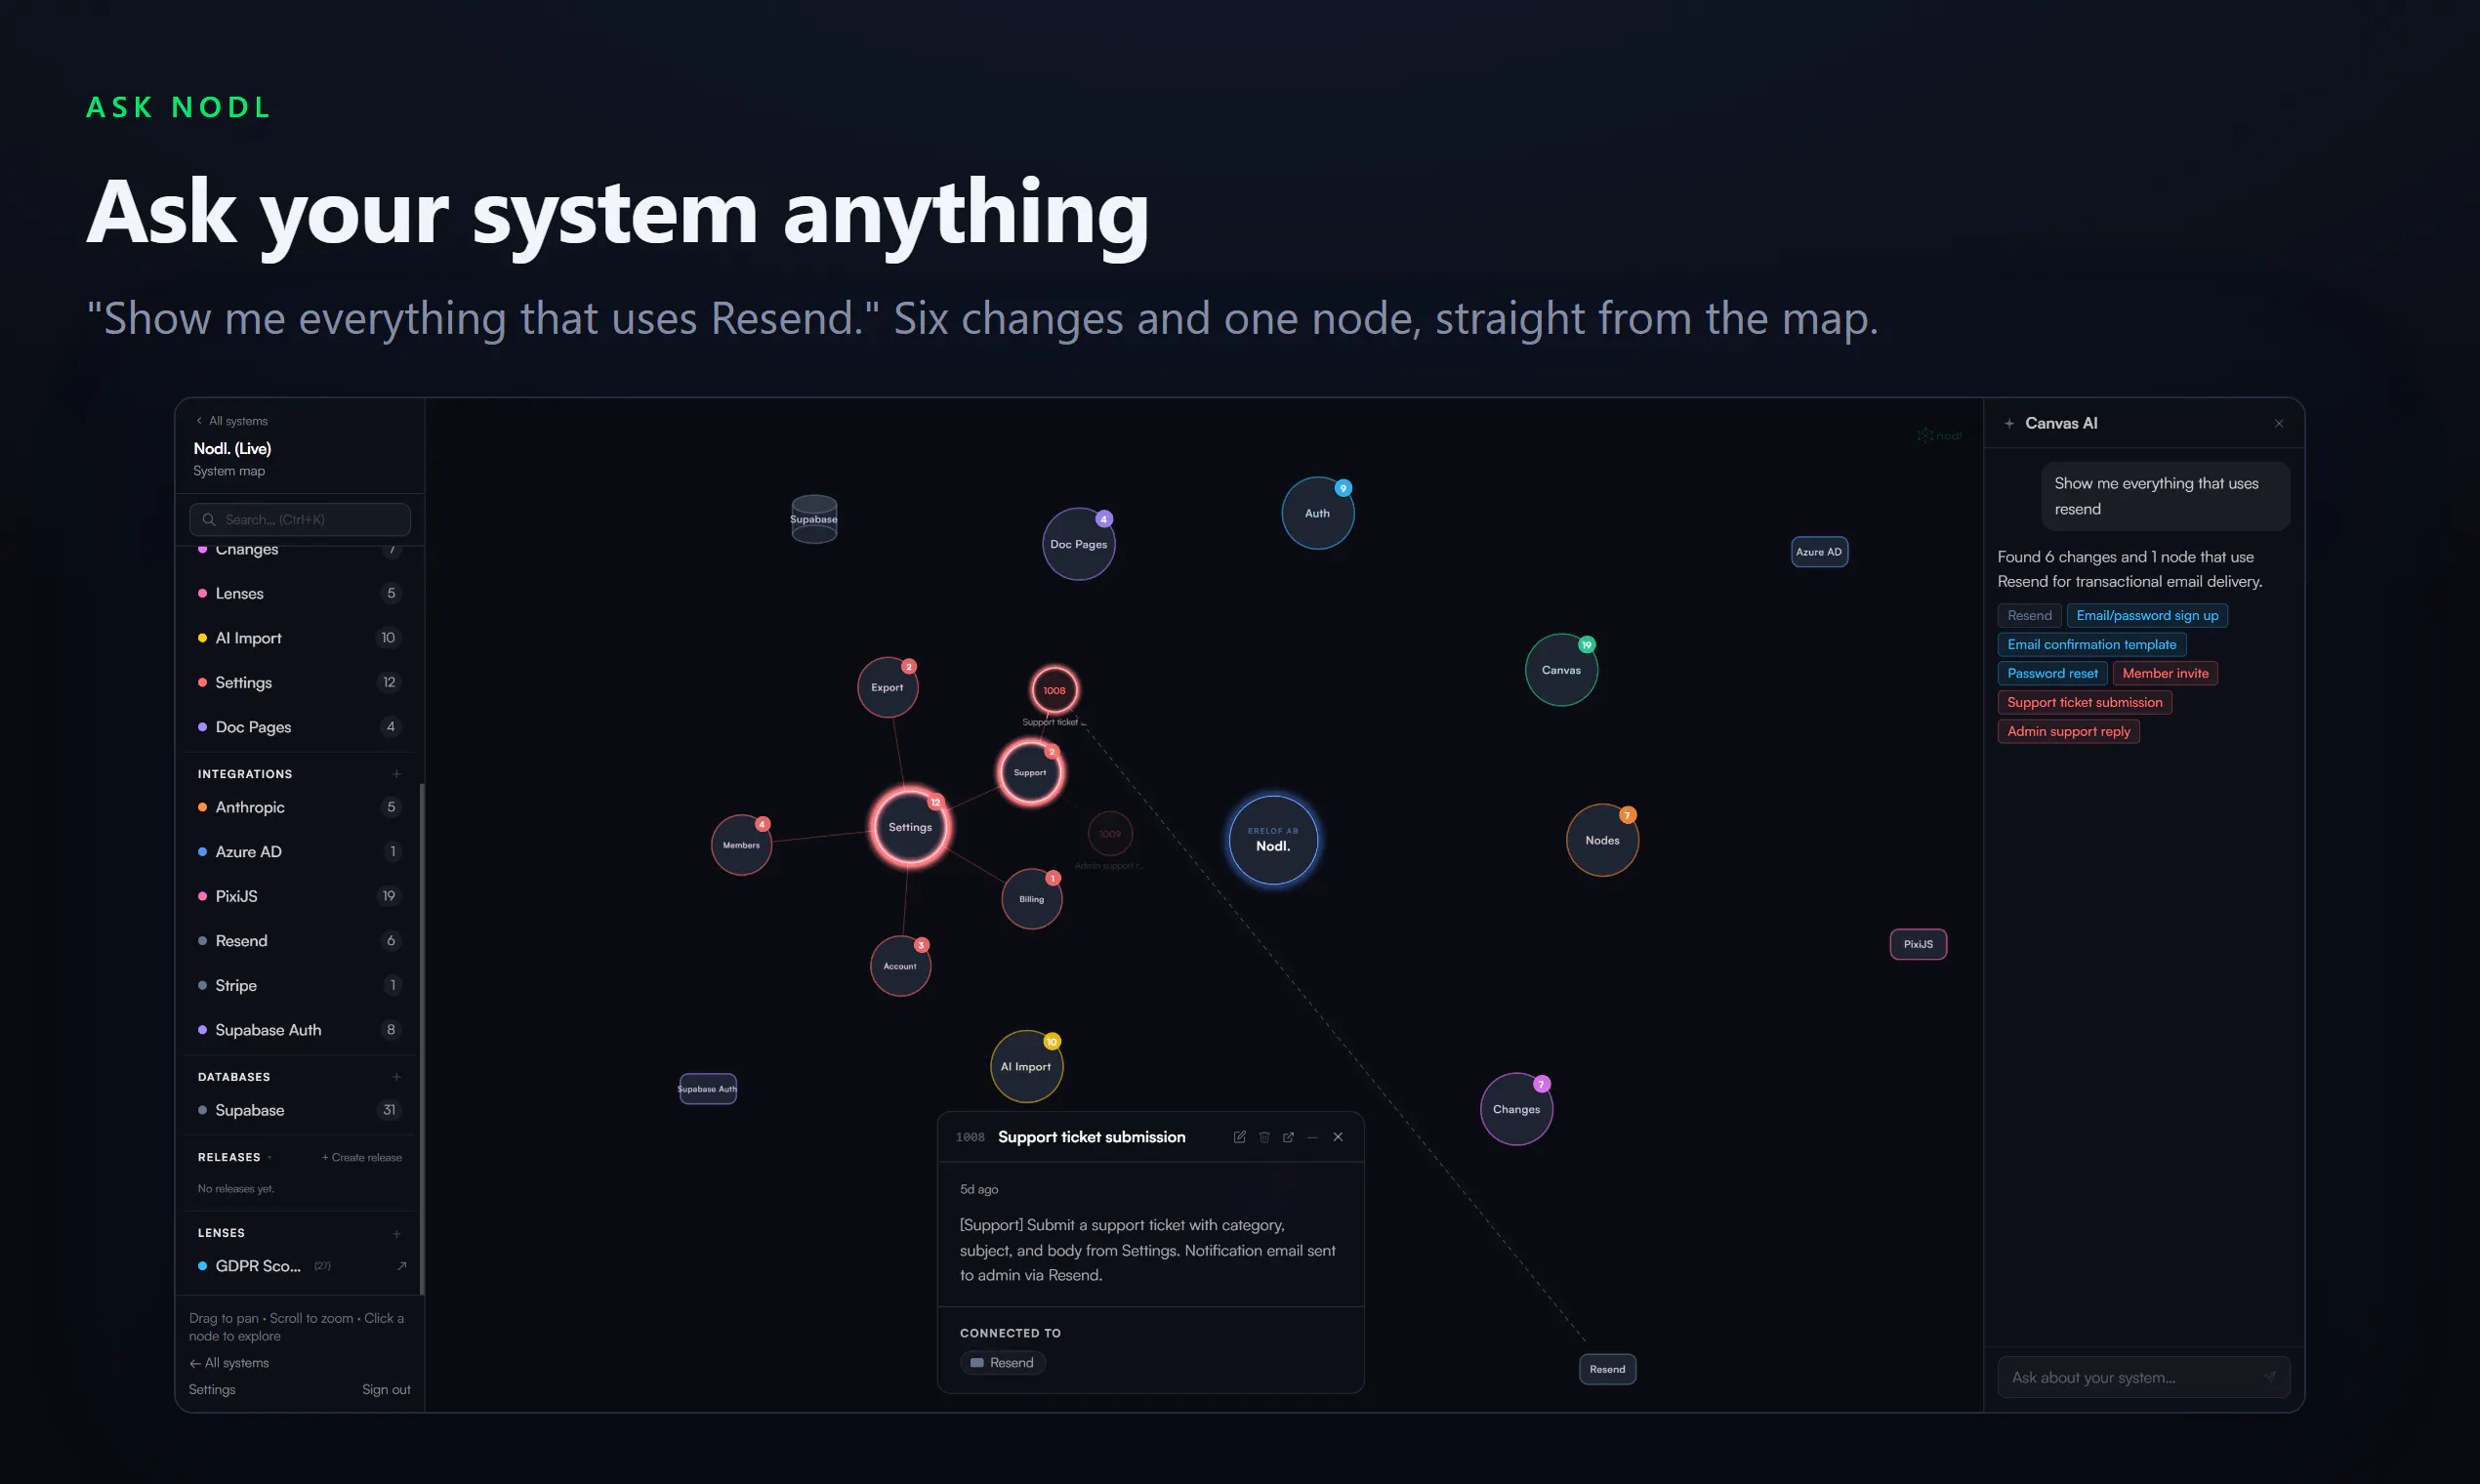Click the PixiJS integration box on map
The image size is (2480, 1484).
(x=1918, y=944)
